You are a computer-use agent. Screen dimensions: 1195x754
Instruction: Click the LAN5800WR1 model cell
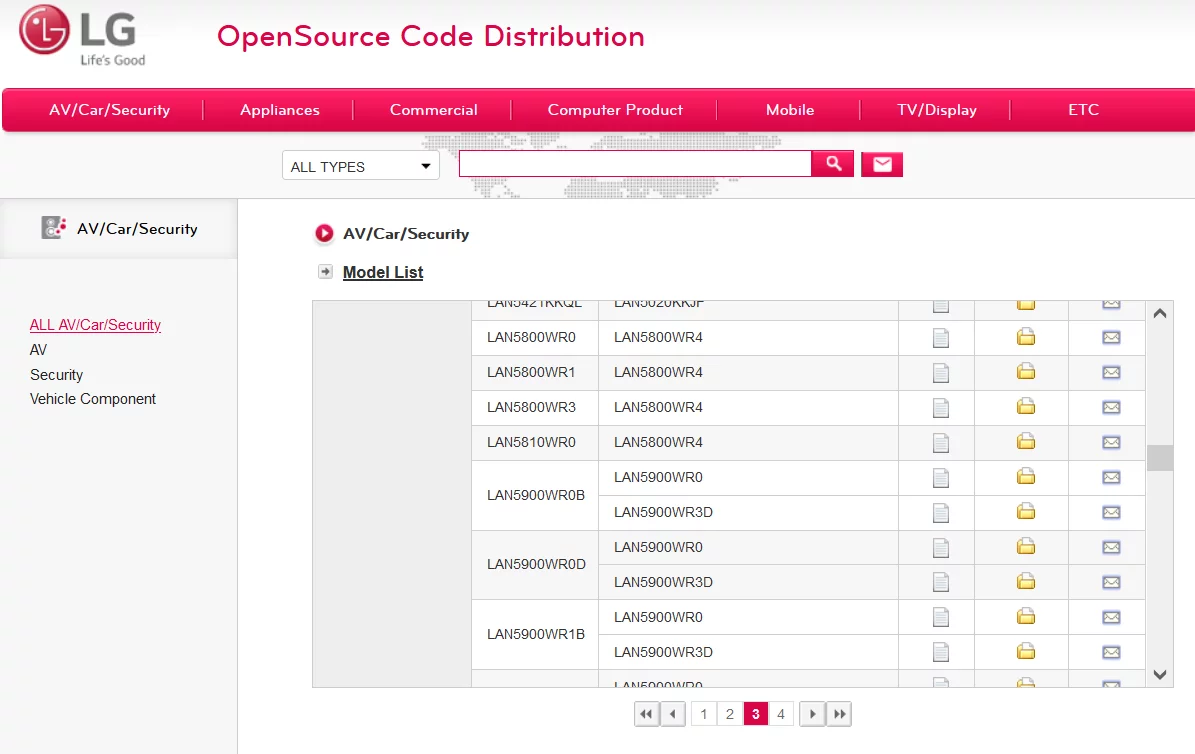(x=534, y=373)
